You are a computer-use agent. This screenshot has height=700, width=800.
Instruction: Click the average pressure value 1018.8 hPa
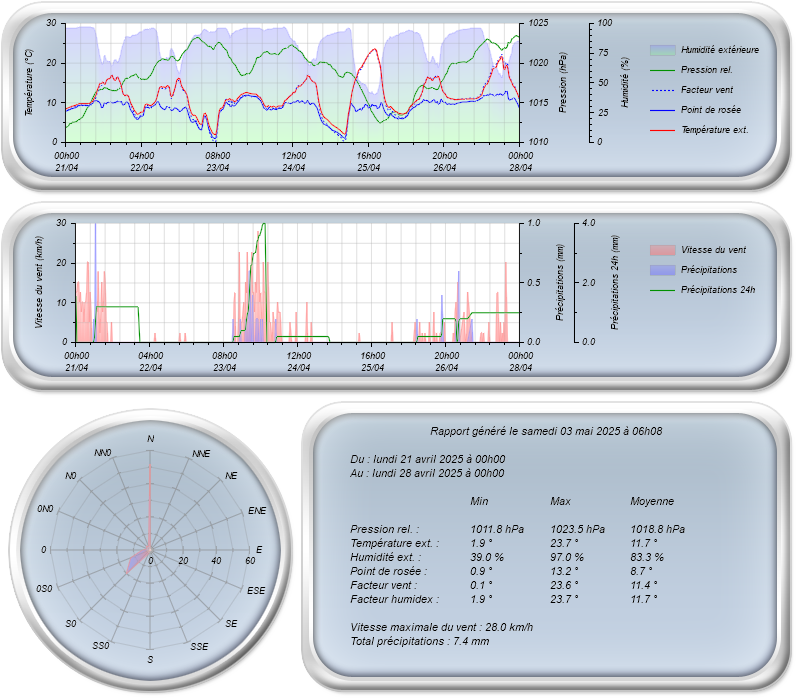pyautogui.click(x=658, y=530)
